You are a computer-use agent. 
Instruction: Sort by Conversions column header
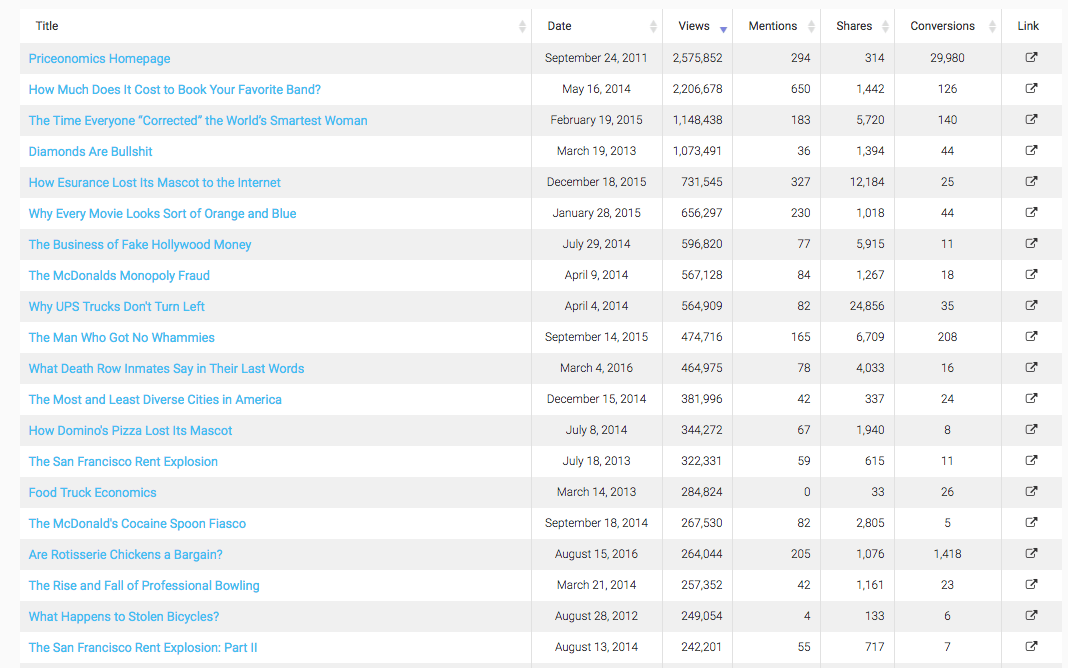[x=942, y=26]
